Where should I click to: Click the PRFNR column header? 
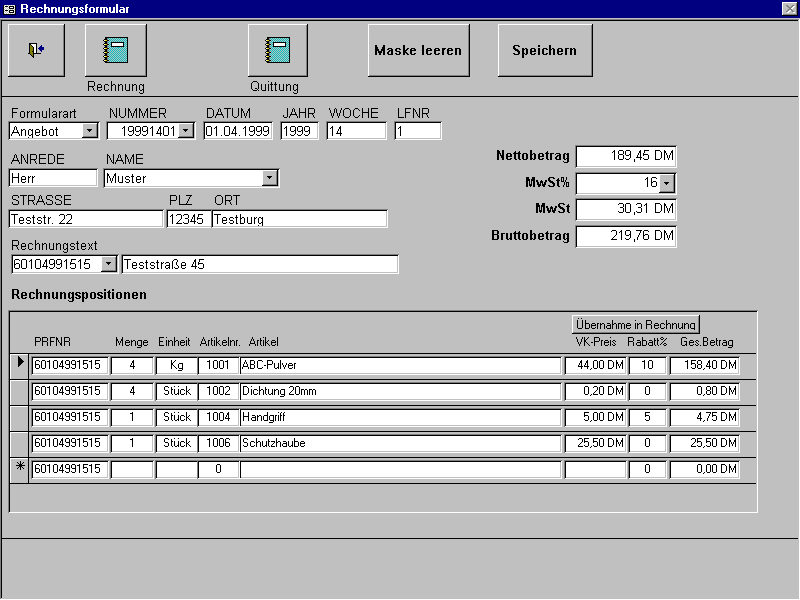53,342
